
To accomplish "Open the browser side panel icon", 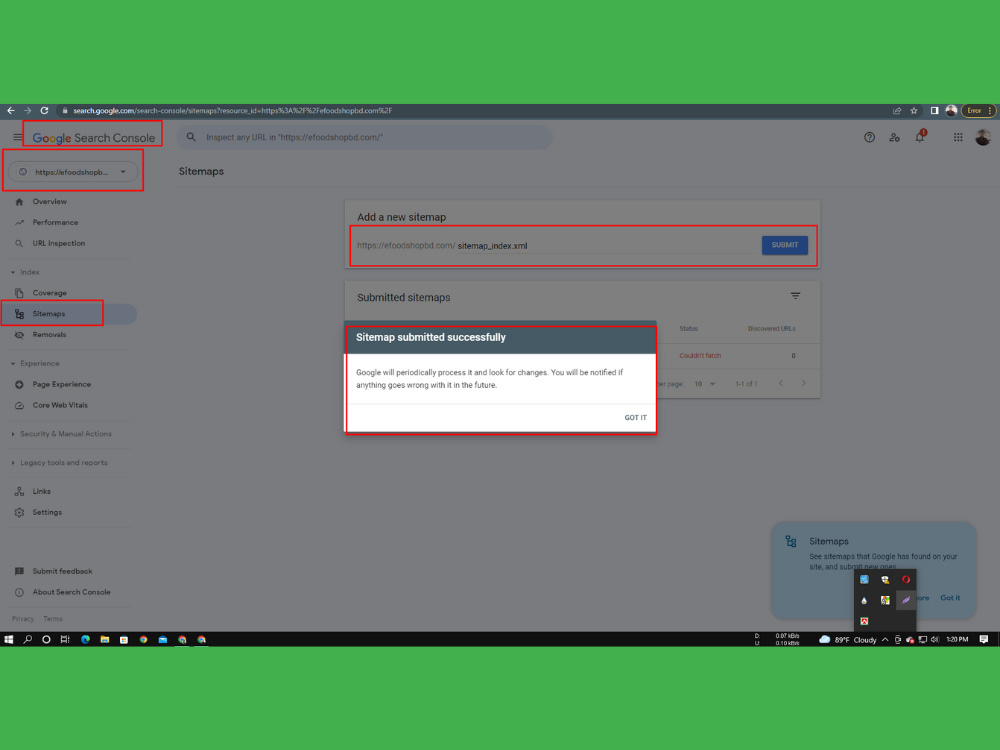I will [x=934, y=110].
